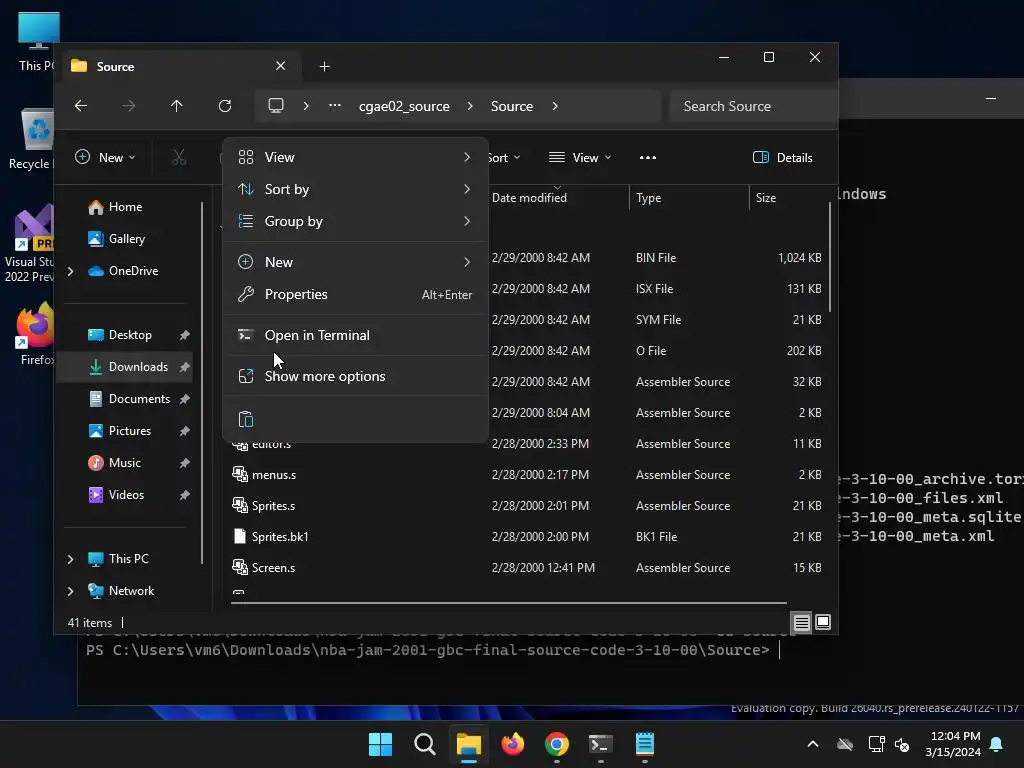Choose Open in Terminal
1024x768 pixels.
click(356, 335)
